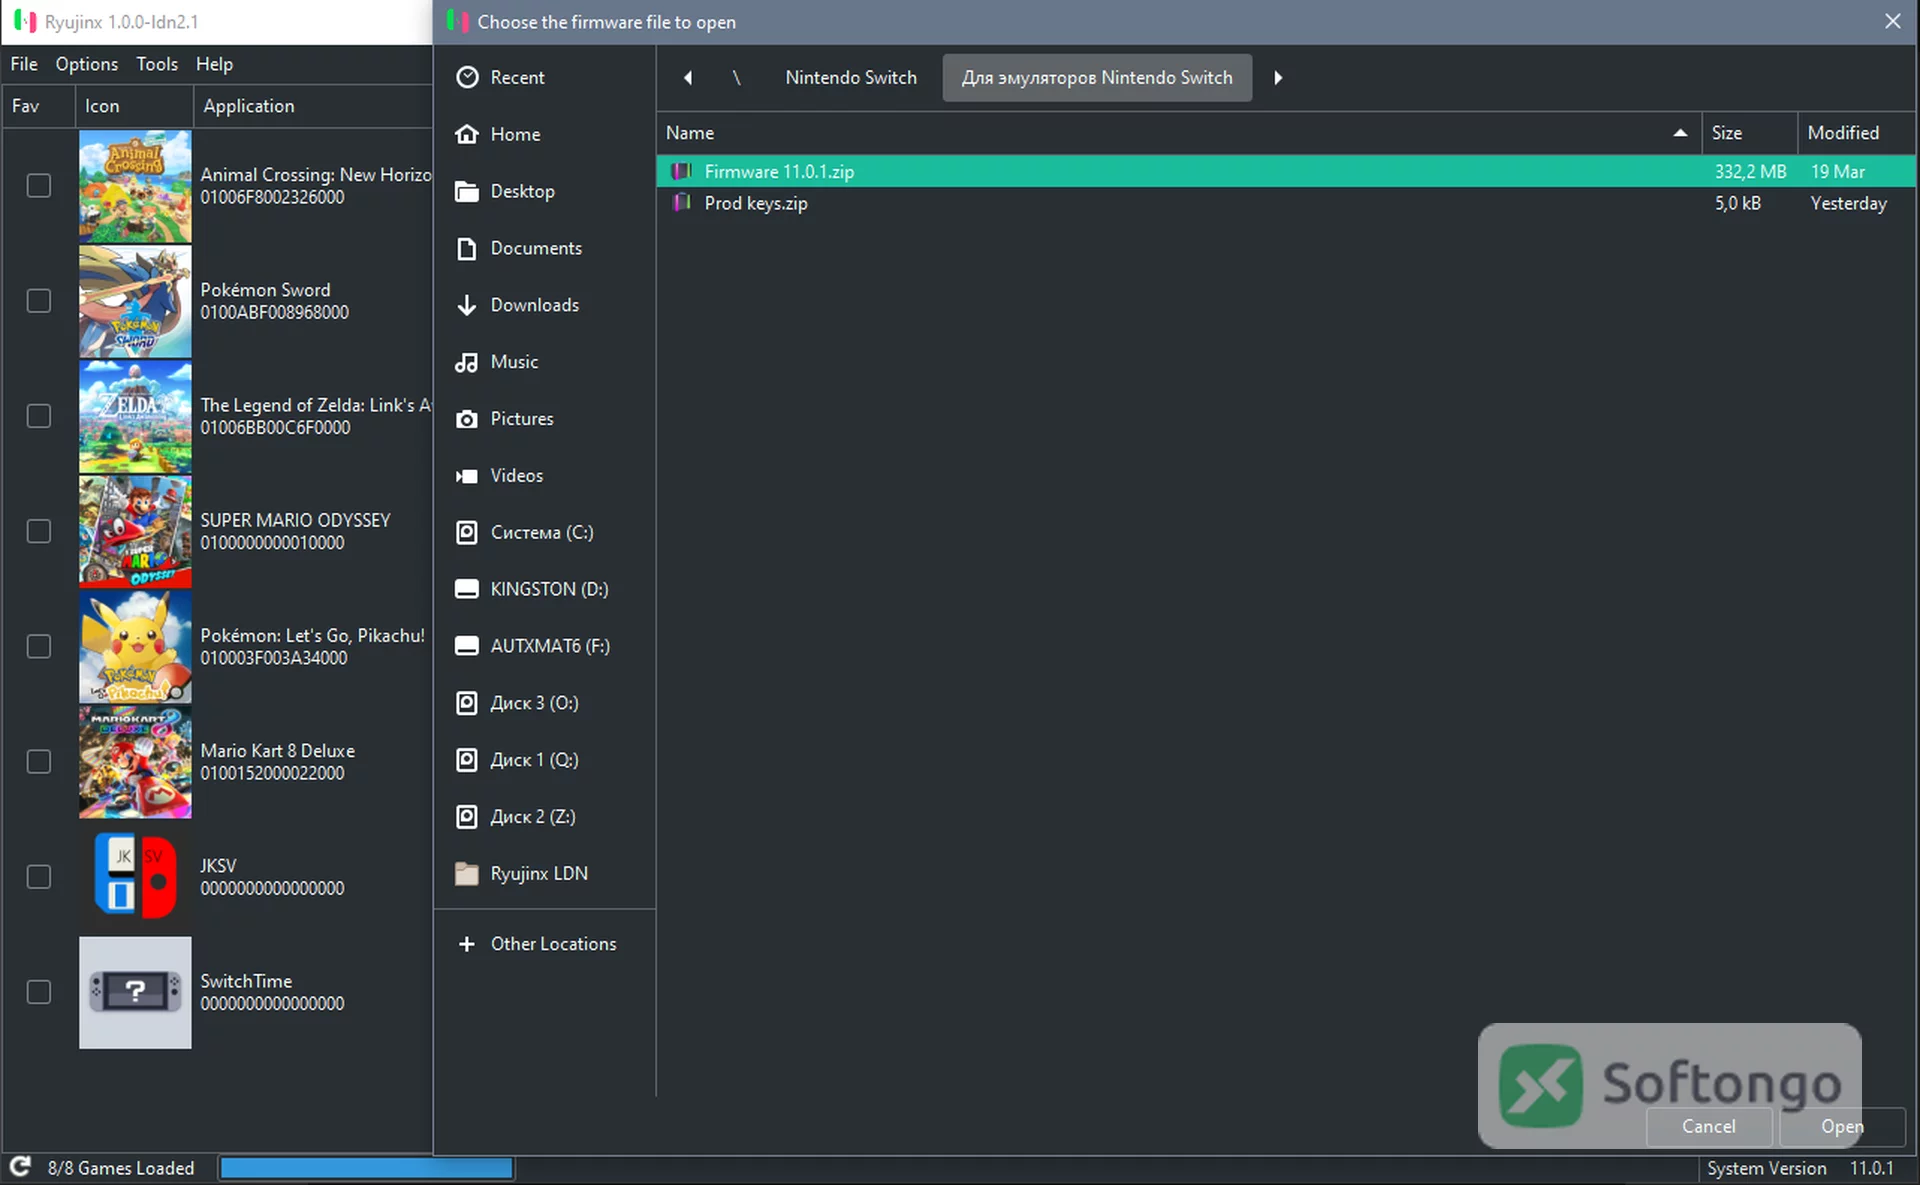Click the KINGSTON (D:) drive icon
The height and width of the screenshot is (1185, 1920).
467,589
